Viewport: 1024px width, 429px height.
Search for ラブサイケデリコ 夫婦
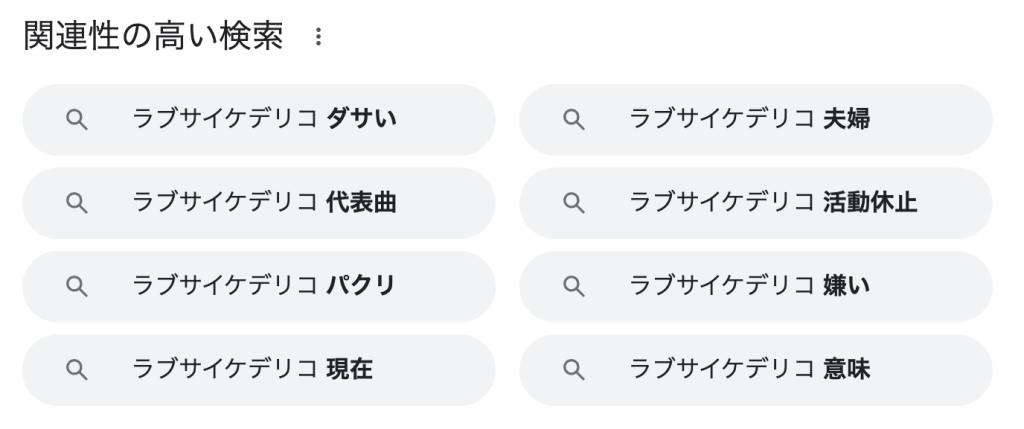[x=750, y=120]
